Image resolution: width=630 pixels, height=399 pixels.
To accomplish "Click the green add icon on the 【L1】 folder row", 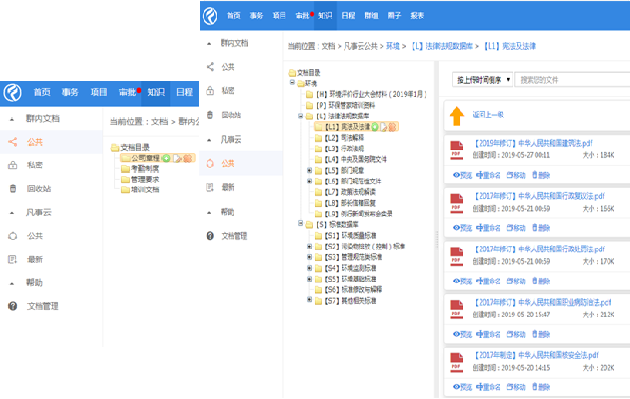I will coord(374,127).
